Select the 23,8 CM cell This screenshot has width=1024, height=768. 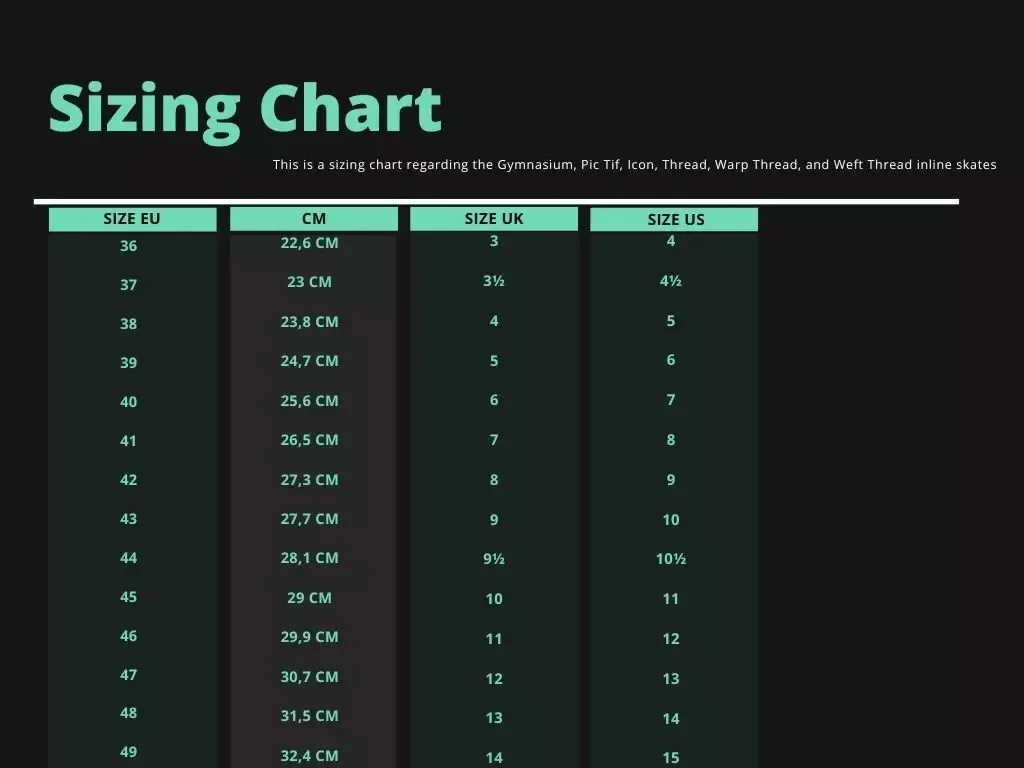click(309, 322)
